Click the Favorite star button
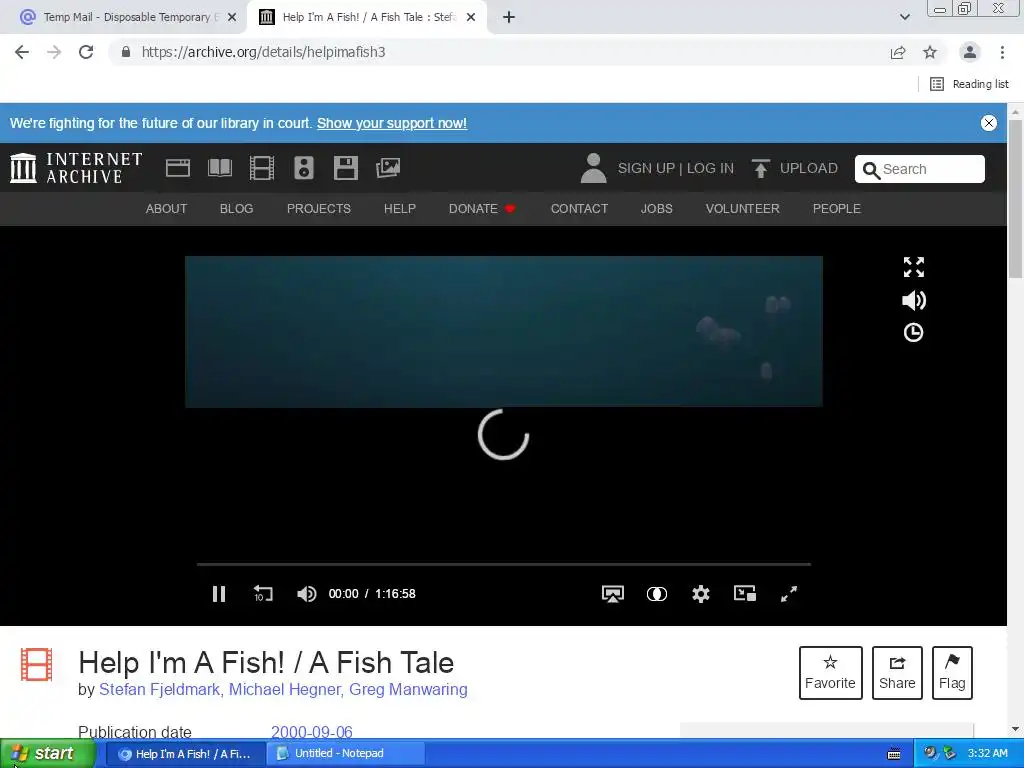Viewport: 1024px width, 768px height. coord(831,673)
